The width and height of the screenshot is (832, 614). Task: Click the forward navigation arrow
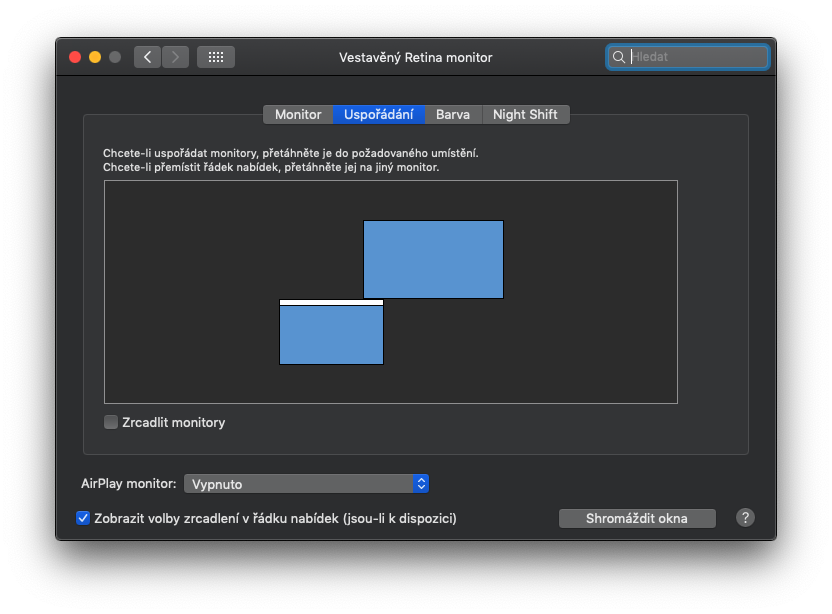tap(175, 57)
